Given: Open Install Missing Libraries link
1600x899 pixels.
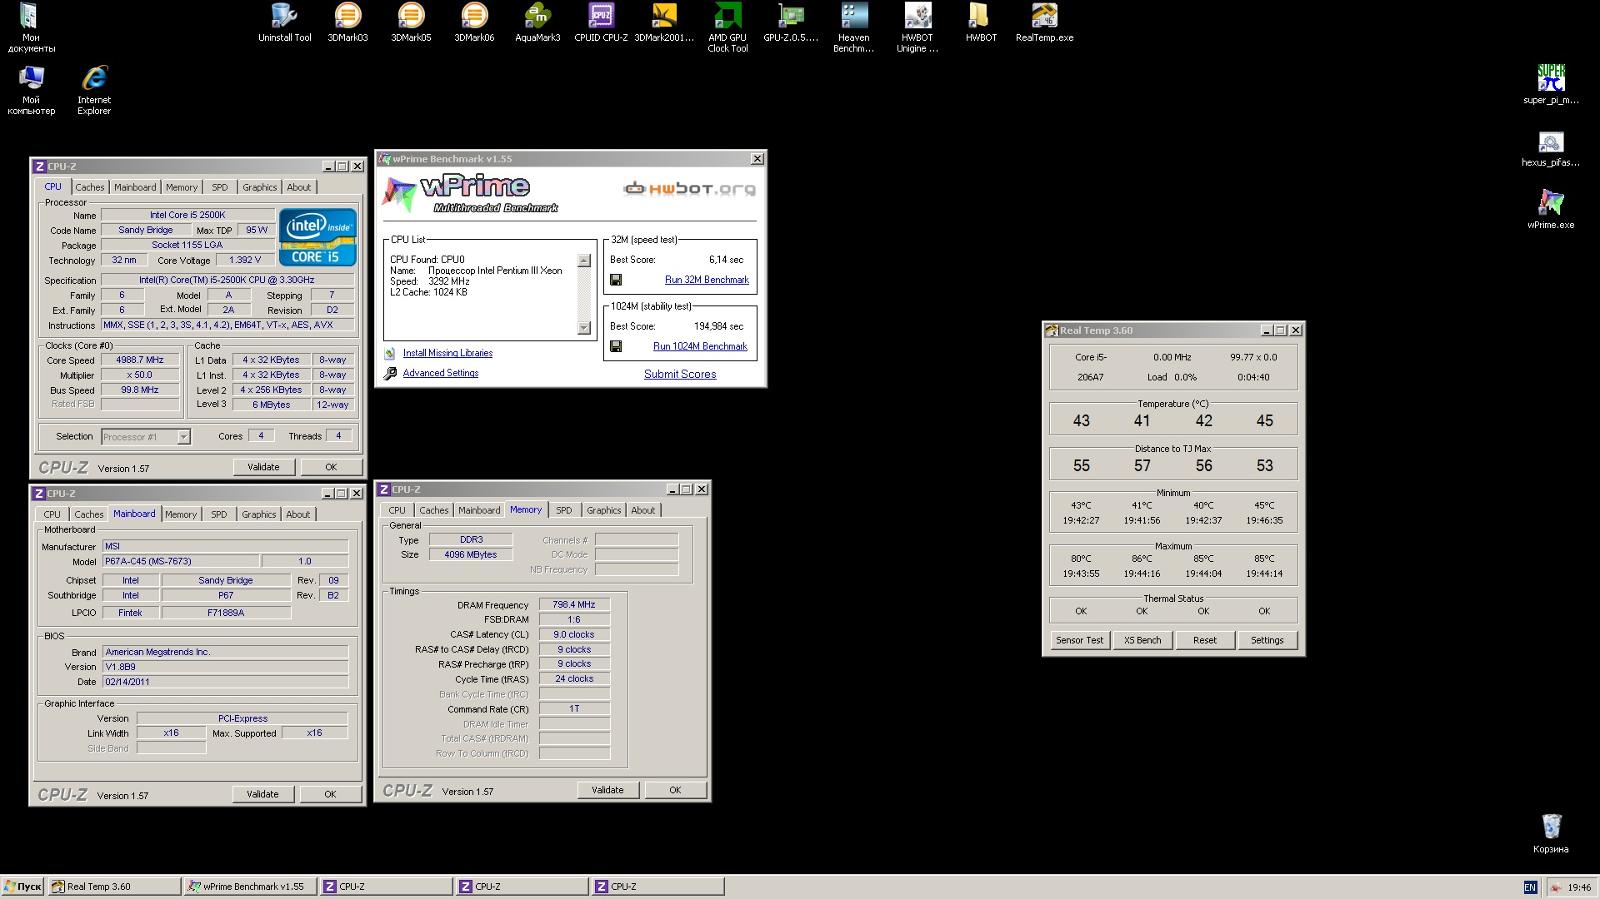Looking at the screenshot, I should 447,353.
